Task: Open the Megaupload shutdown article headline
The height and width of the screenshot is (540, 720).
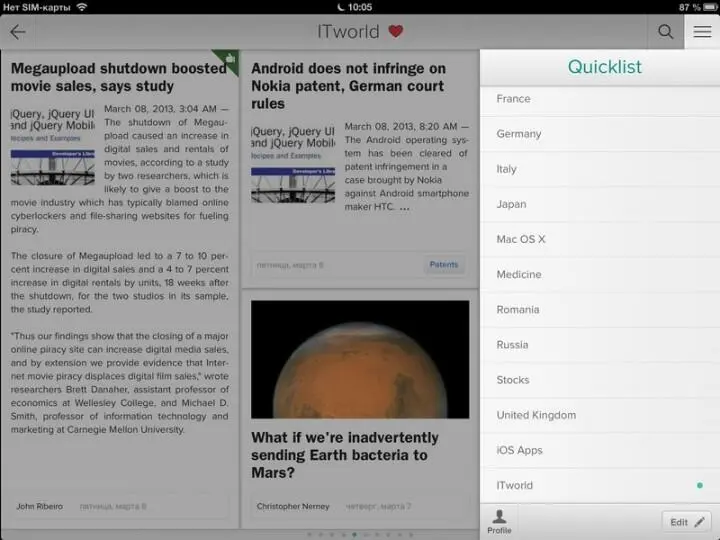Action: coord(118,77)
